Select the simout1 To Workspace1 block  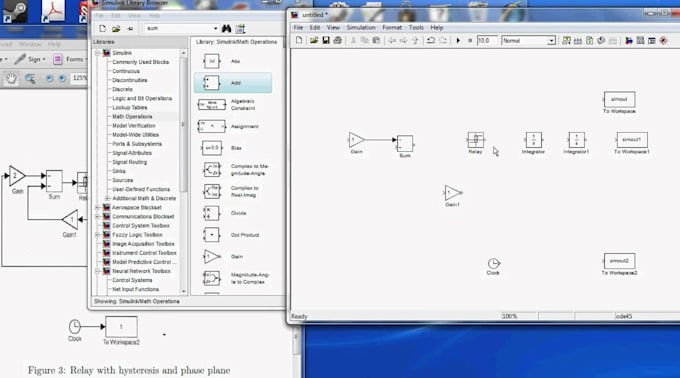point(632,140)
